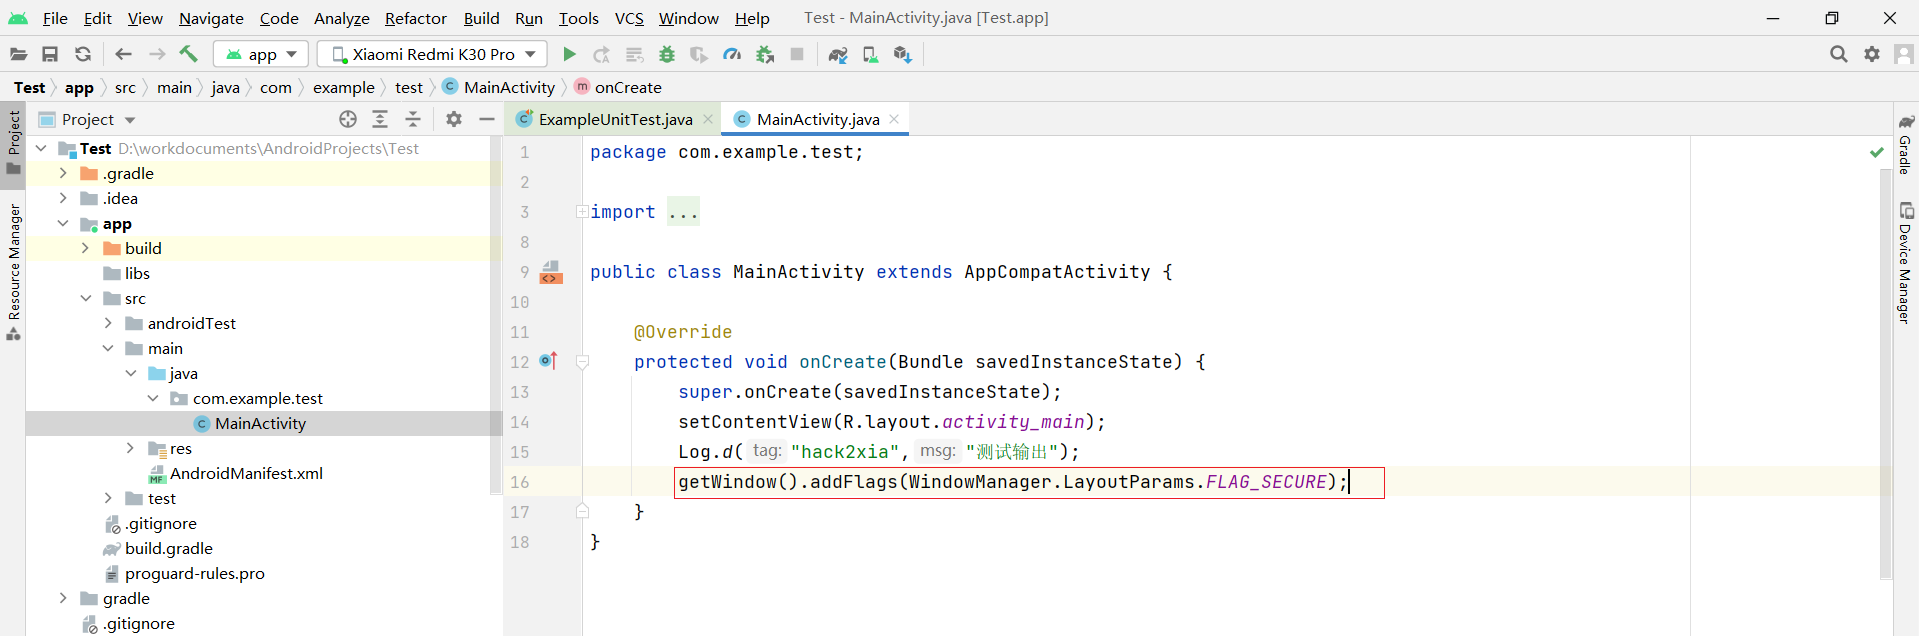Collapse the main folder
This screenshot has width=1919, height=636.
tap(108, 348)
